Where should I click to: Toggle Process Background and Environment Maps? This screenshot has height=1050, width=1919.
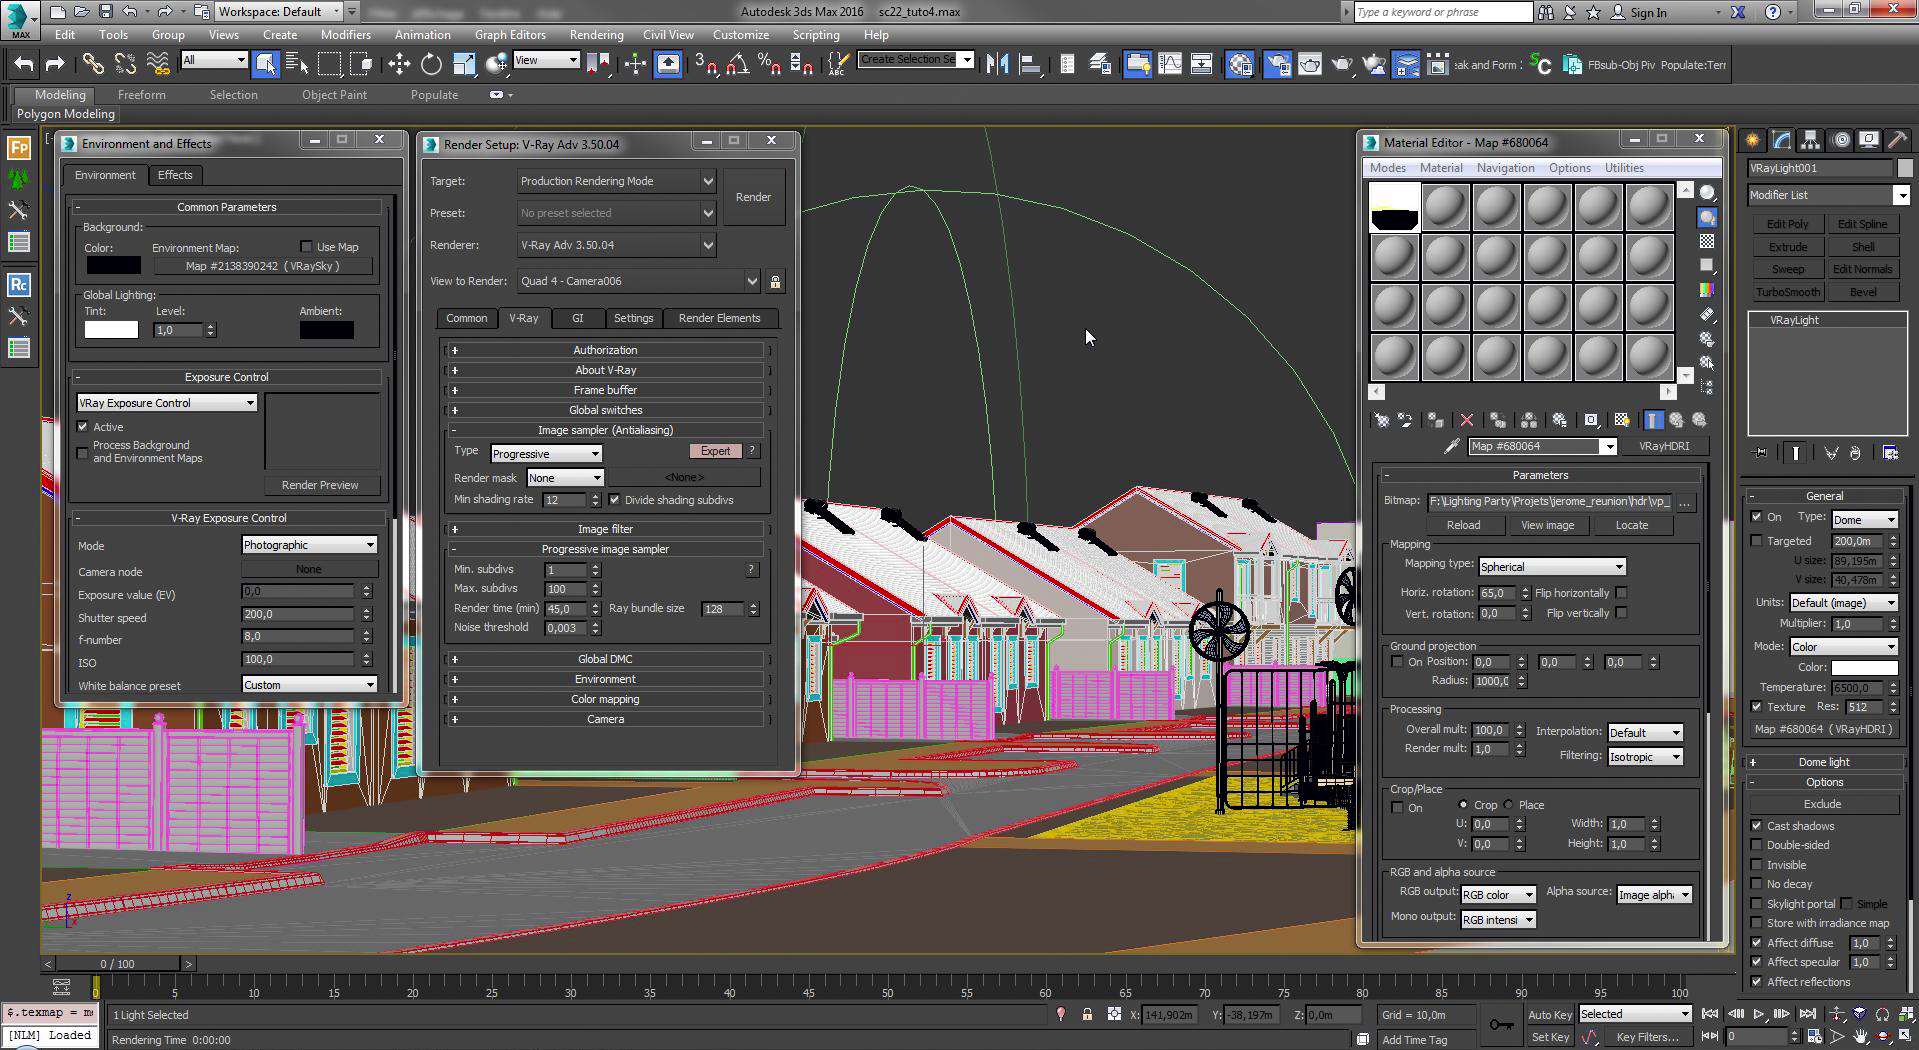pos(83,452)
